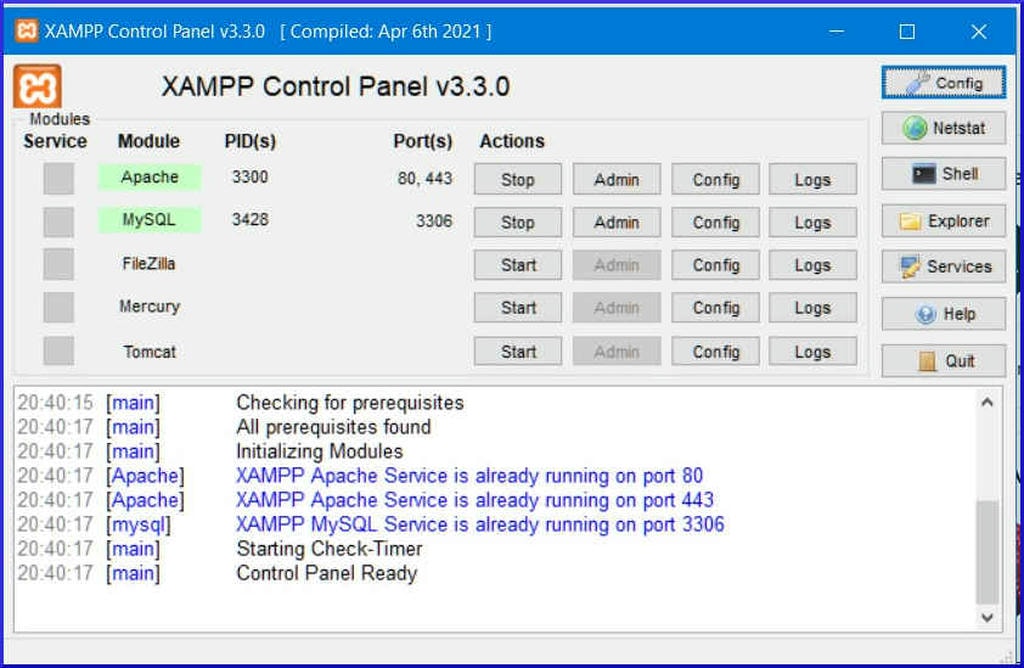This screenshot has width=1024, height=668.
Task: Select MySQL port 3306
Action: pyautogui.click(x=434, y=221)
